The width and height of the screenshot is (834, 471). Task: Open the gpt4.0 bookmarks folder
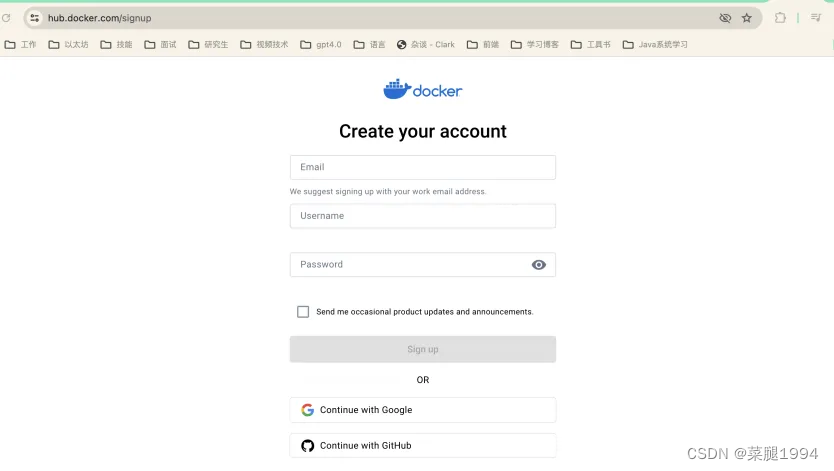pyautogui.click(x=321, y=45)
